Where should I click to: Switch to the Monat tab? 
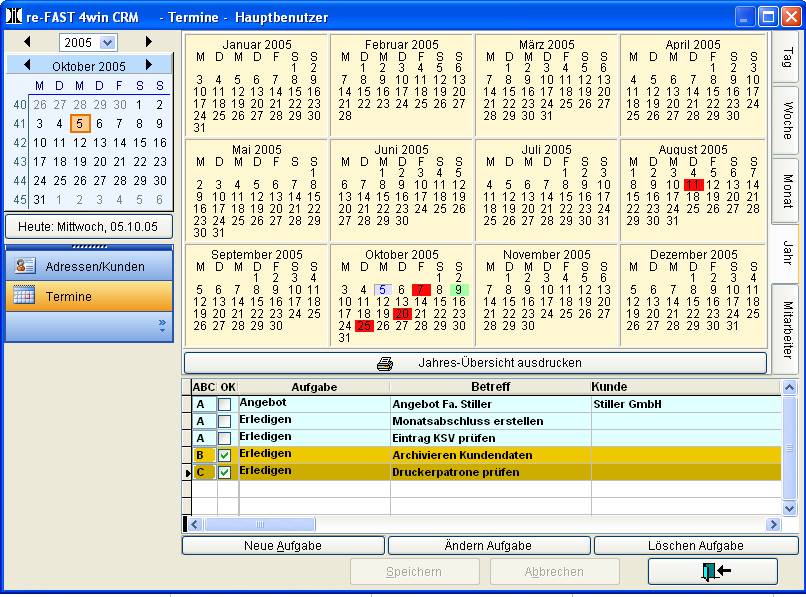tap(785, 191)
